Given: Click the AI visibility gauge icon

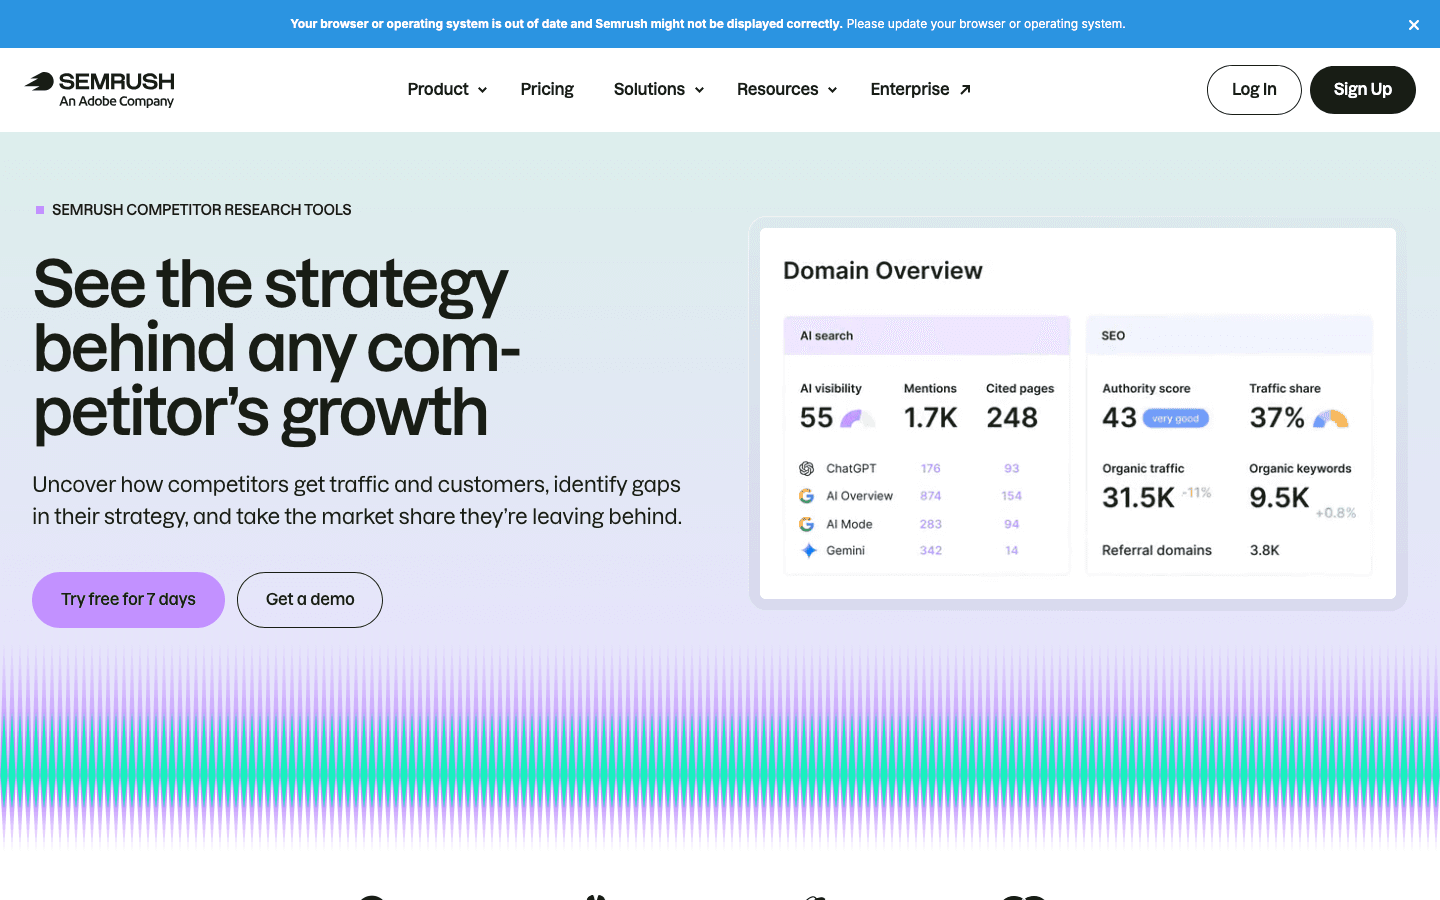Looking at the screenshot, I should pos(857,418).
